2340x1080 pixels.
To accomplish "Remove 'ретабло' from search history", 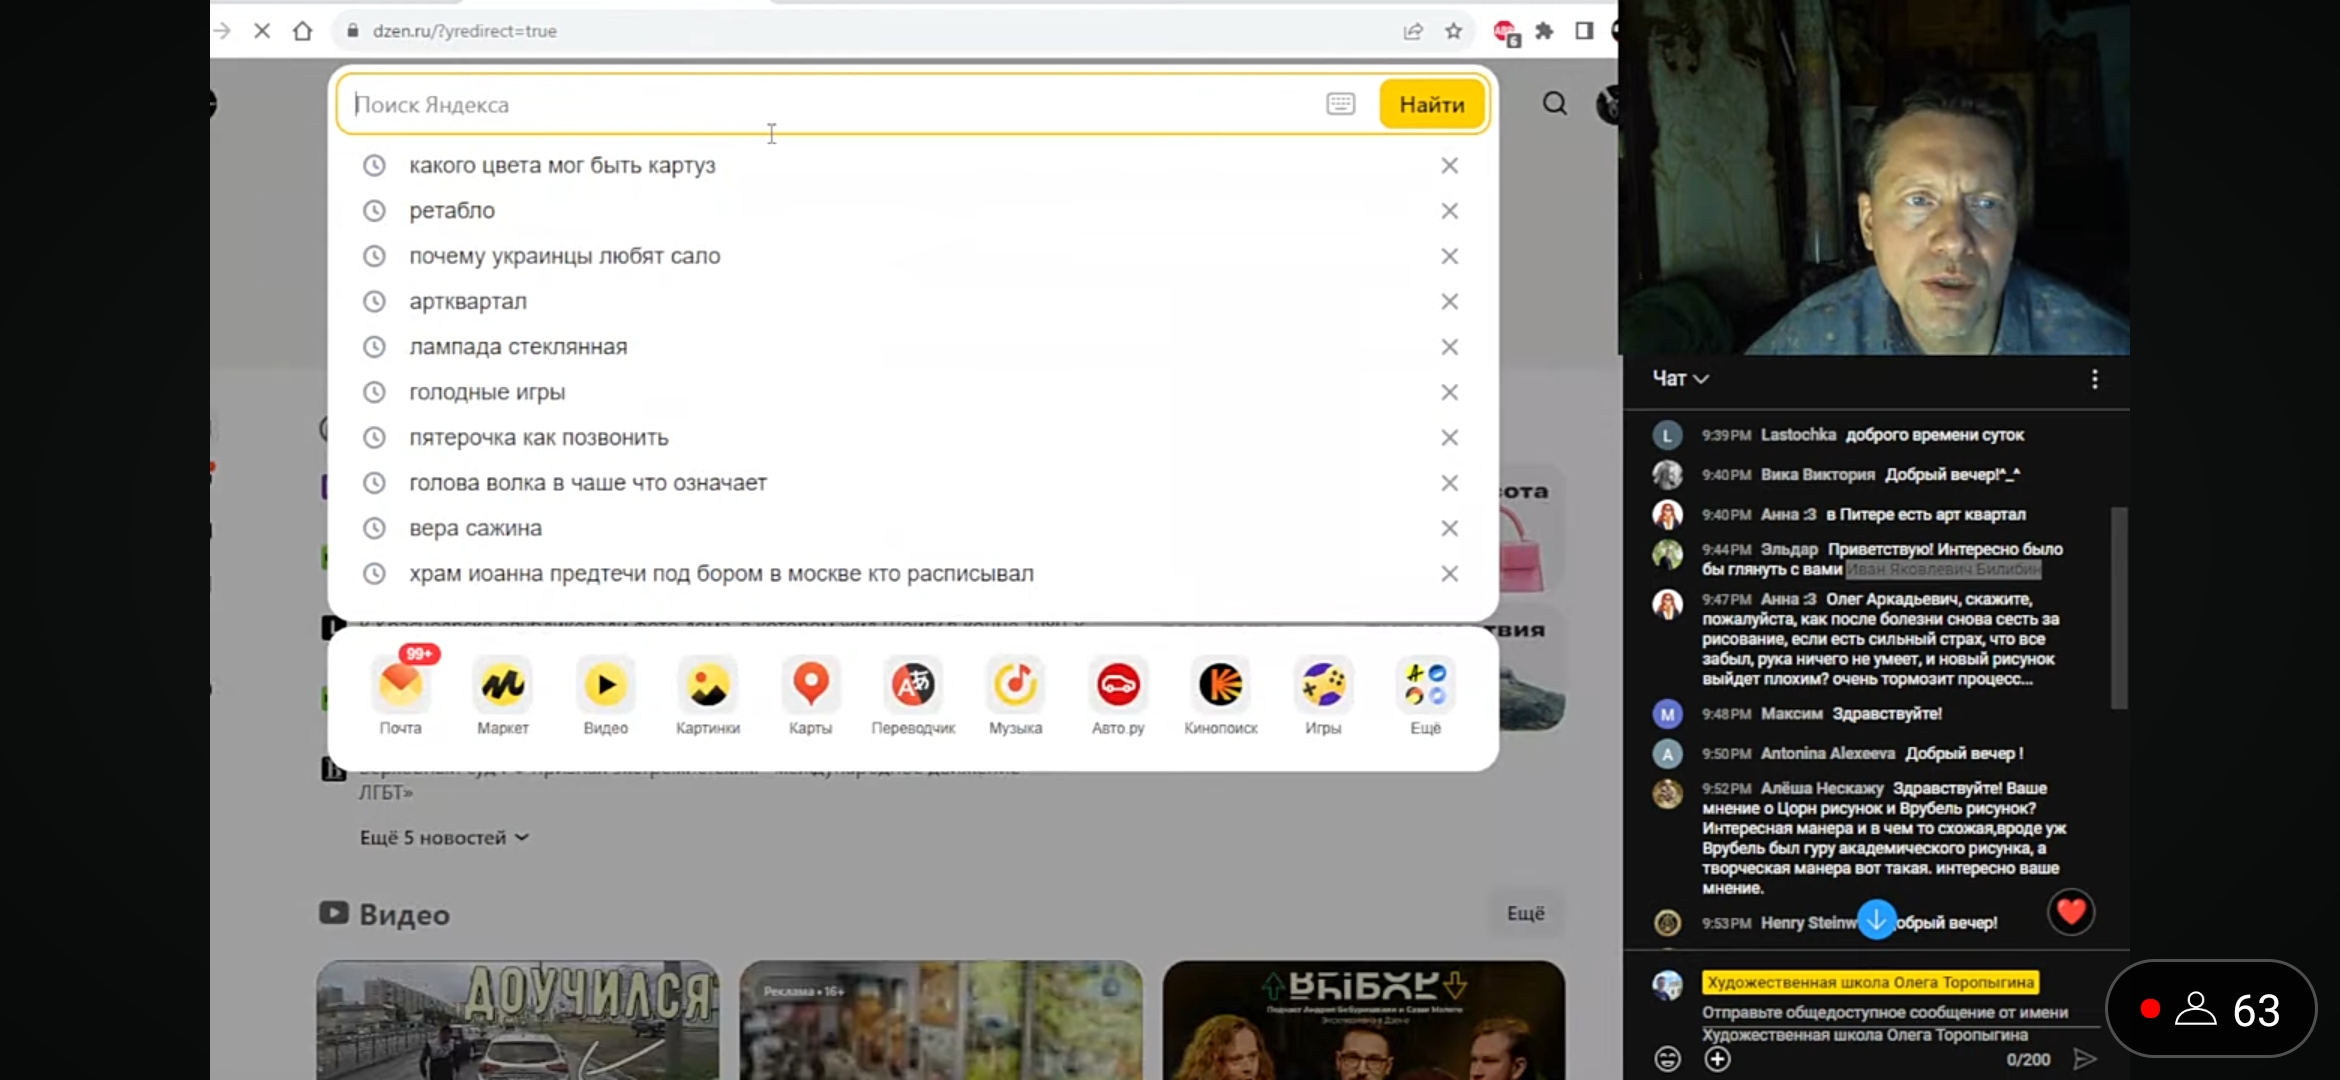I will [1449, 211].
